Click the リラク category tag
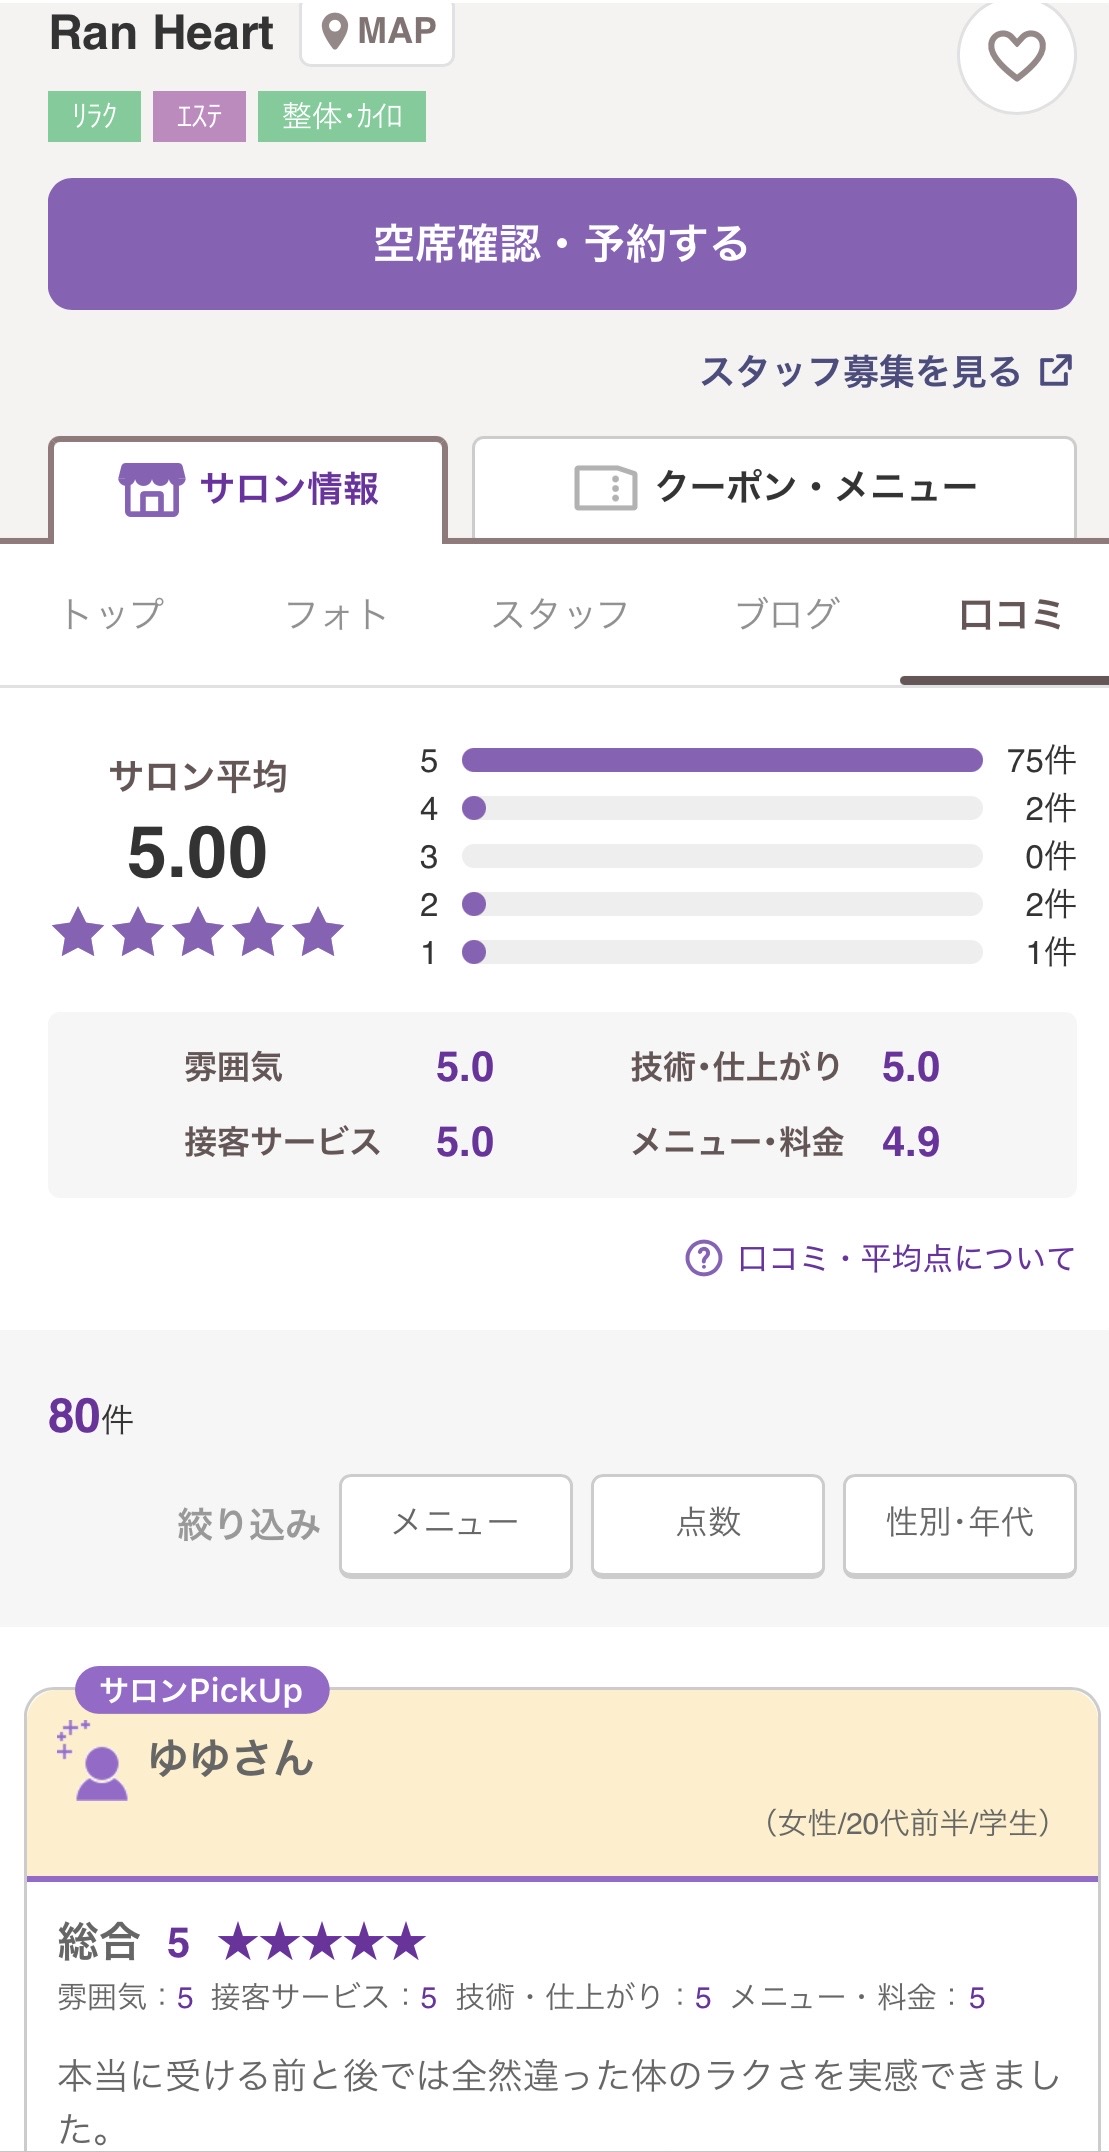Image resolution: width=1109 pixels, height=2152 pixels. [x=94, y=116]
